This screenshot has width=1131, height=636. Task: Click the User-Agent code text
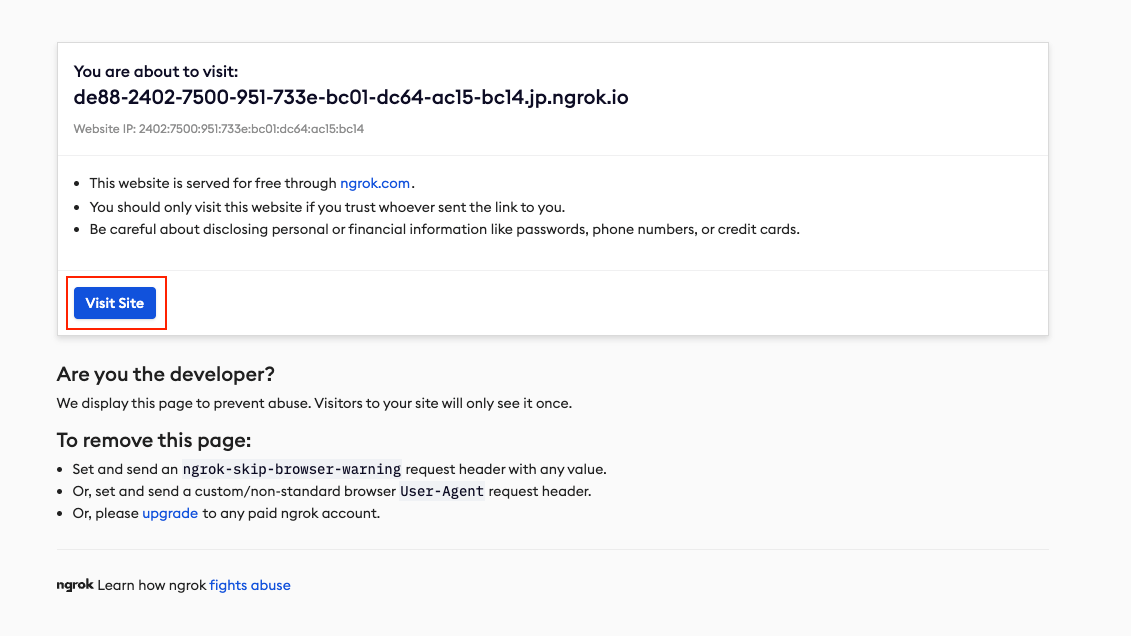click(x=442, y=491)
